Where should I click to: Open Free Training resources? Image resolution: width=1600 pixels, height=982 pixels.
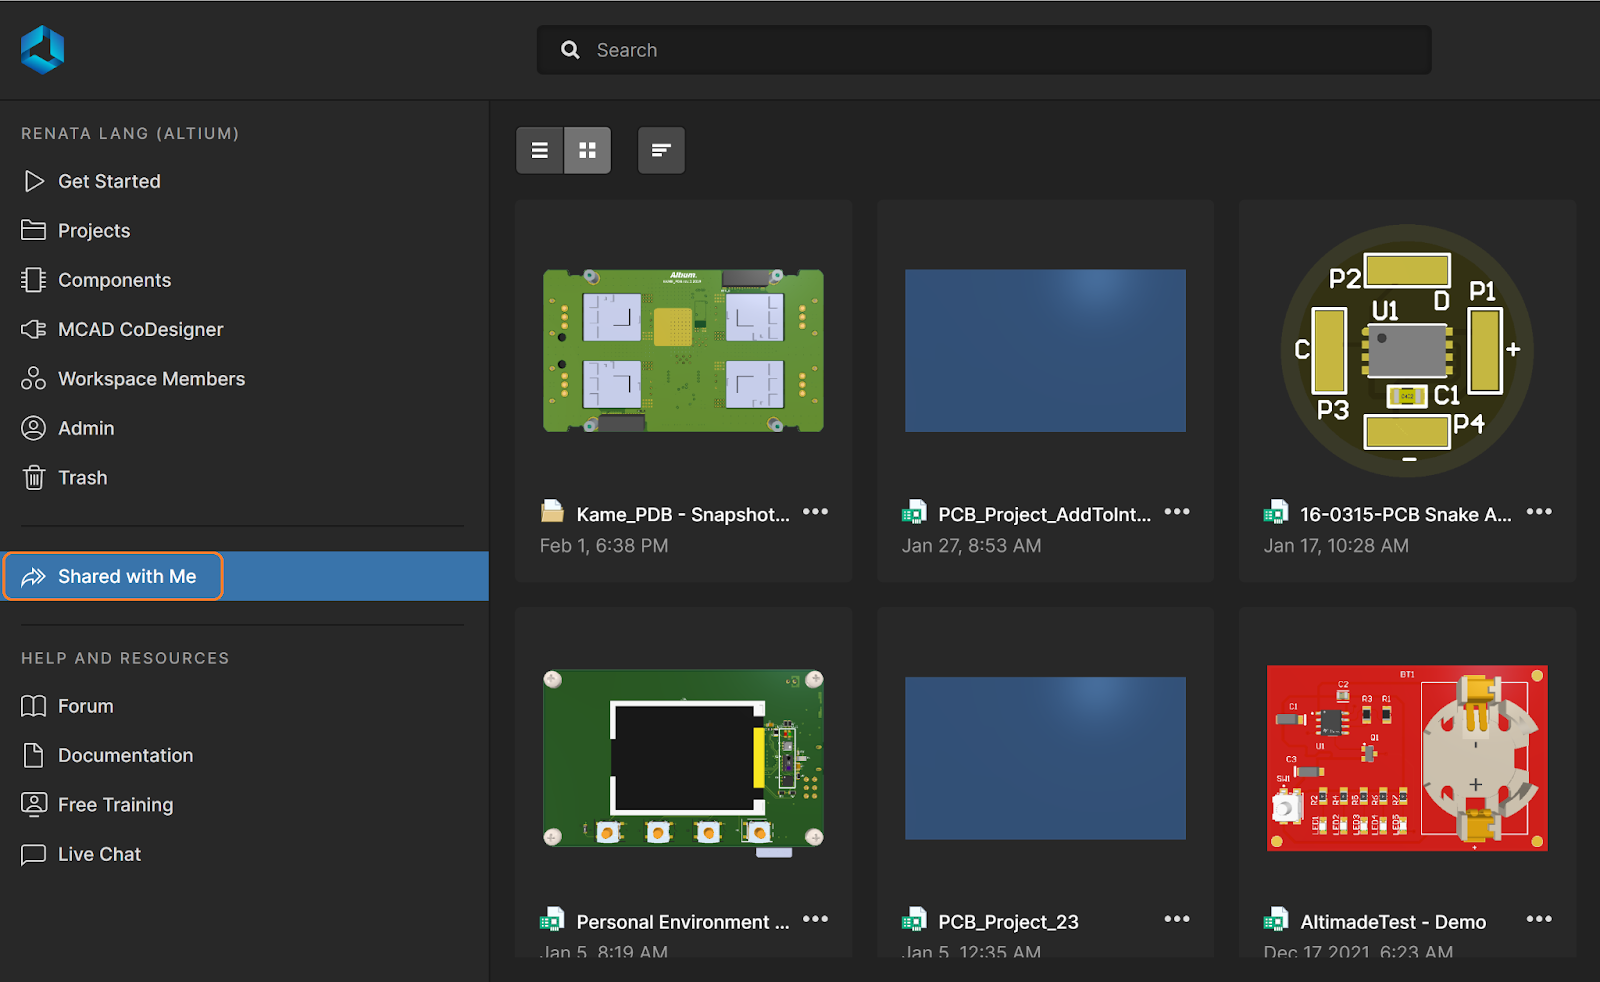(114, 804)
